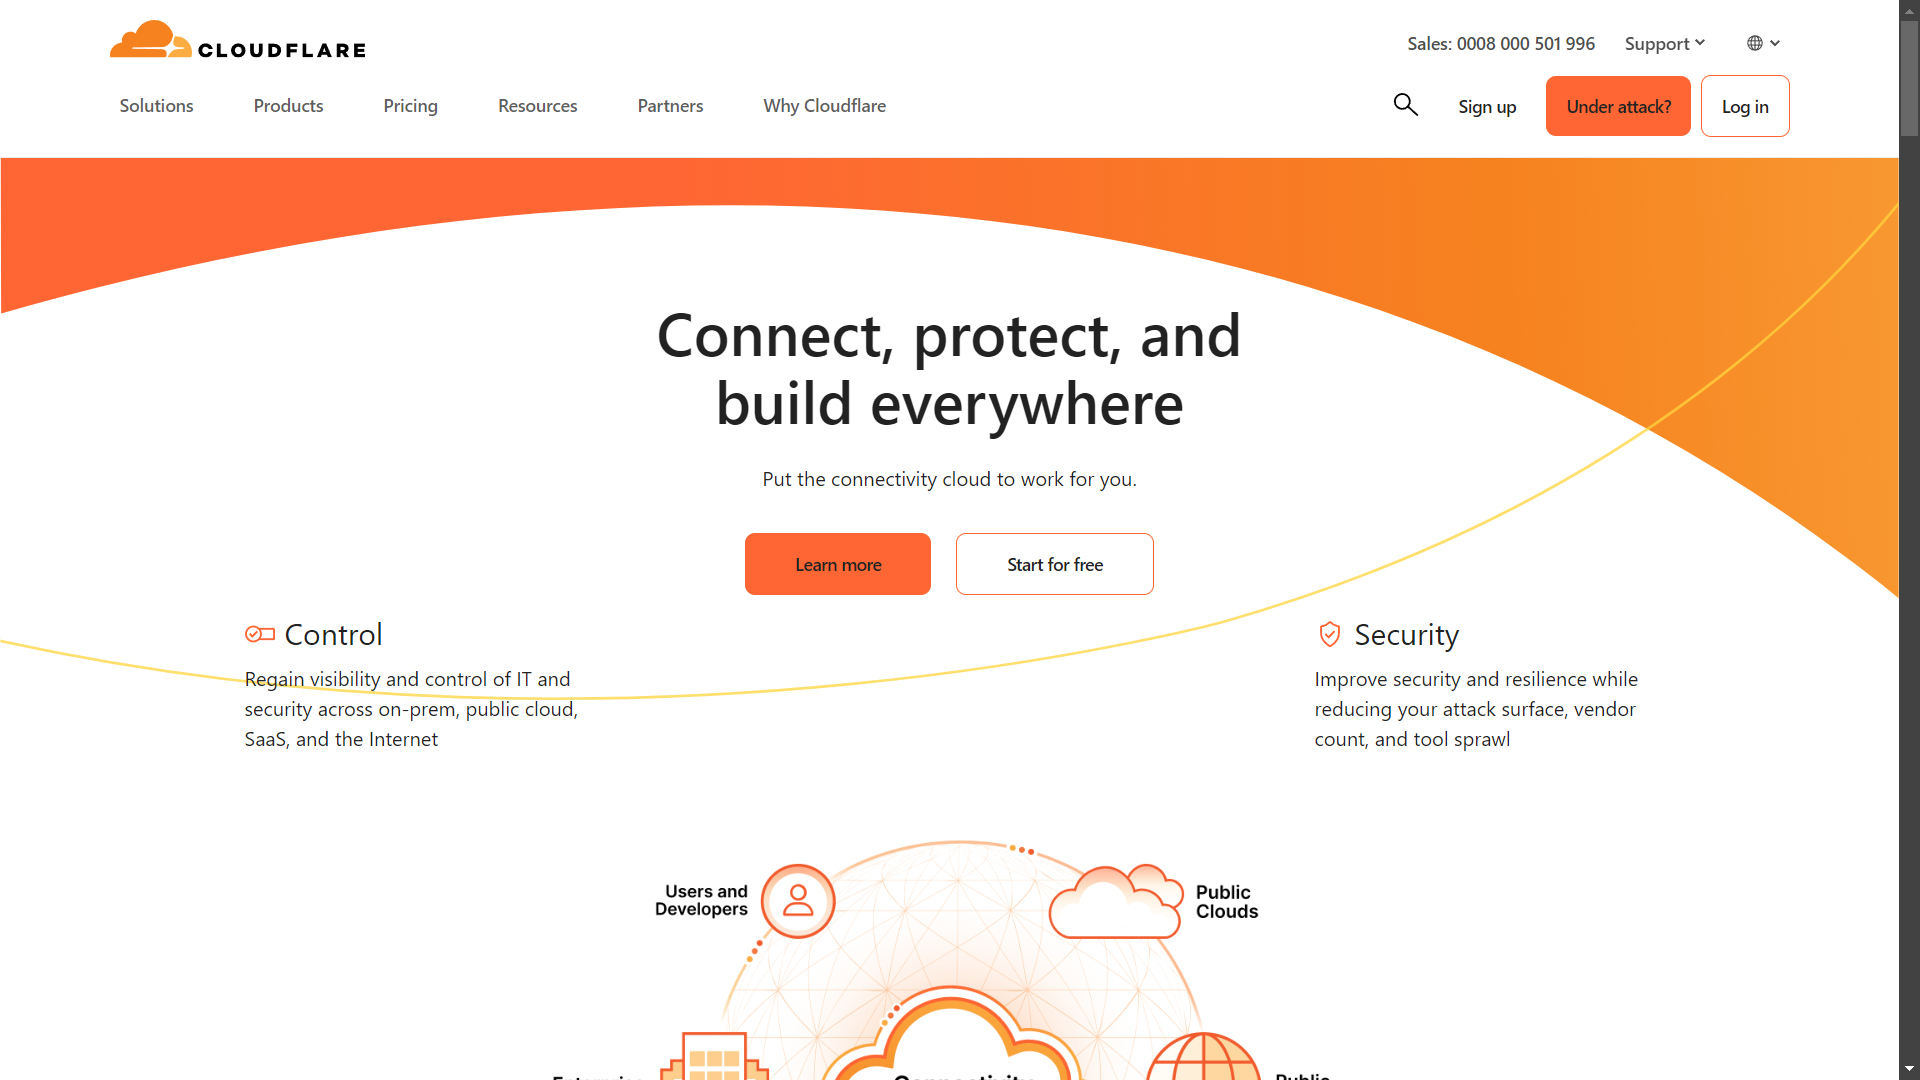Select the Why Cloudflare menu item

click(825, 105)
